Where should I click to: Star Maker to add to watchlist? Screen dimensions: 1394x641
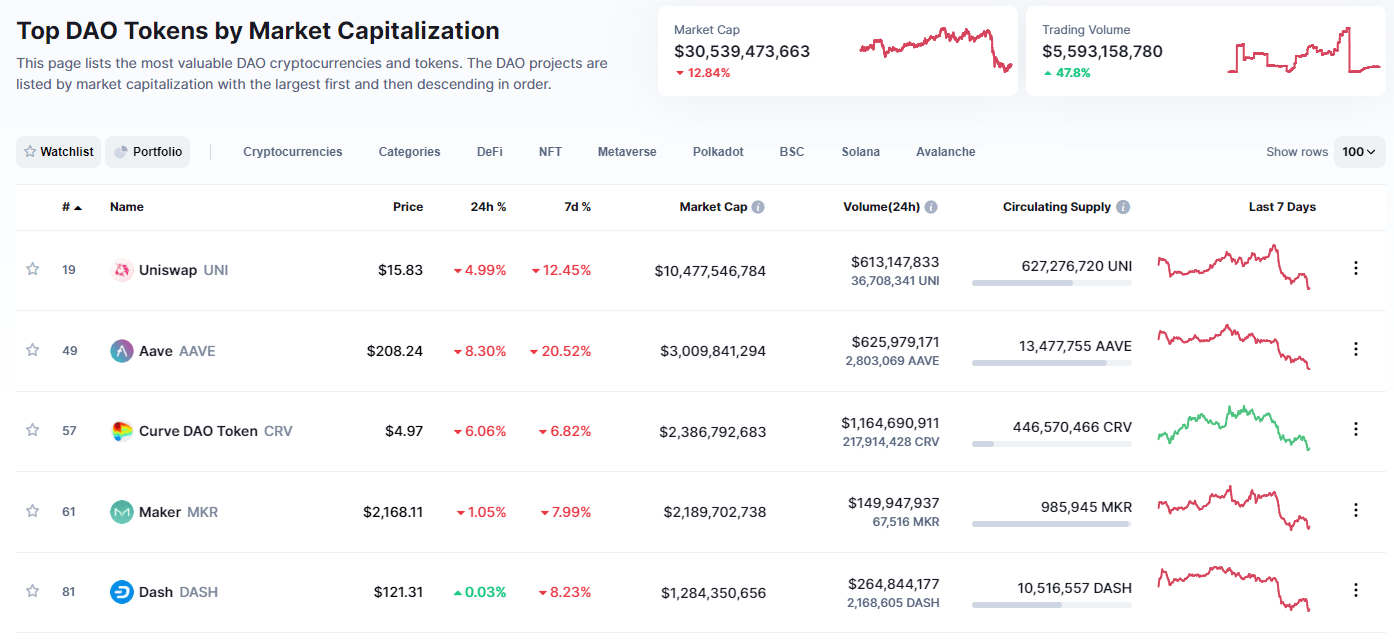(x=33, y=511)
